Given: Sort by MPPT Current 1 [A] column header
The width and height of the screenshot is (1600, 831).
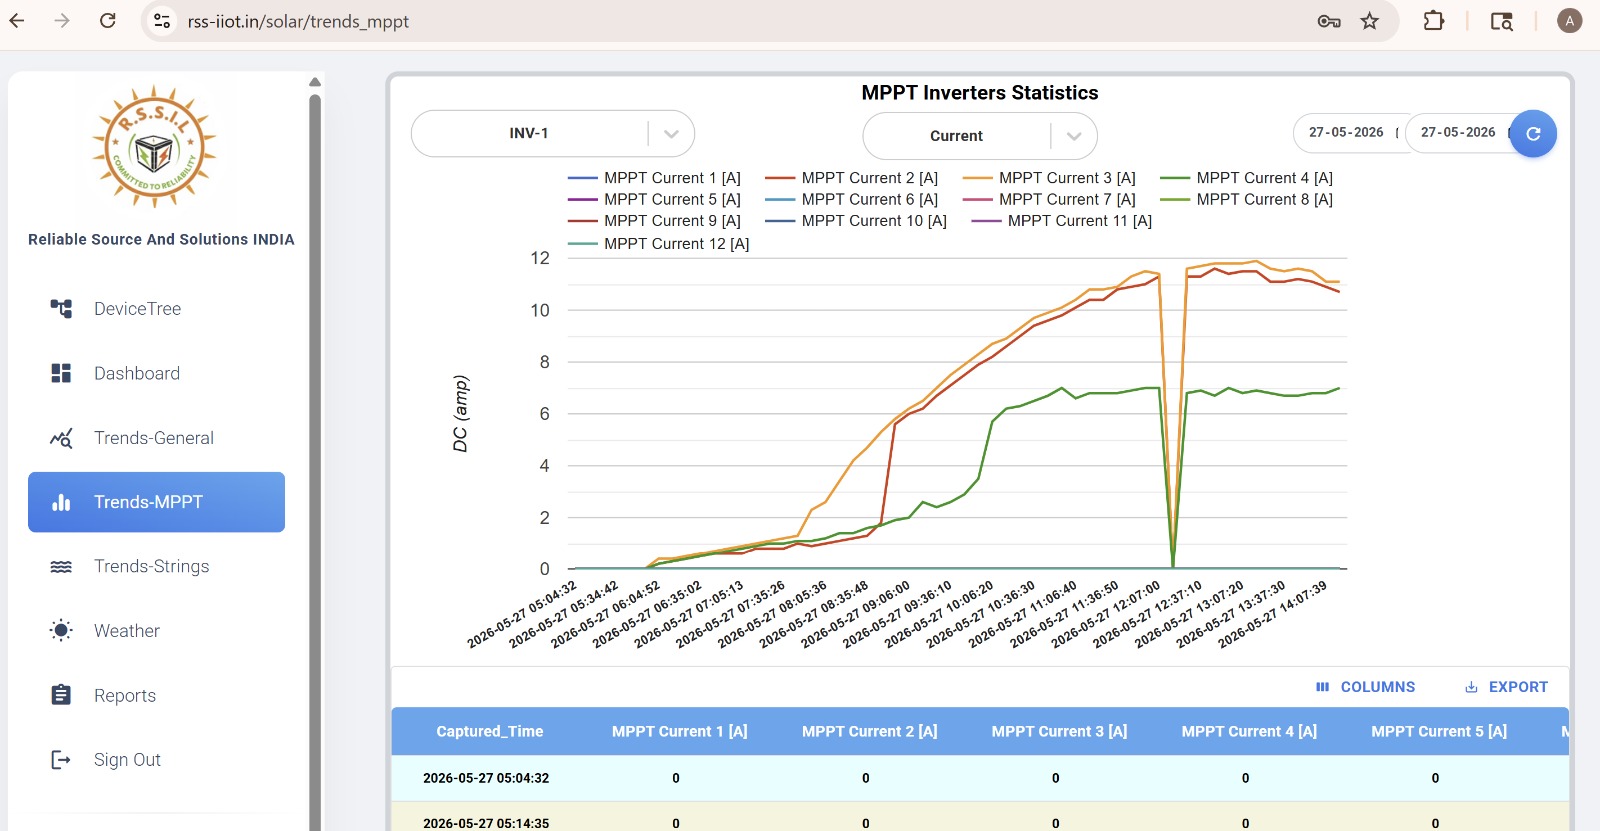Looking at the screenshot, I should pos(679,731).
